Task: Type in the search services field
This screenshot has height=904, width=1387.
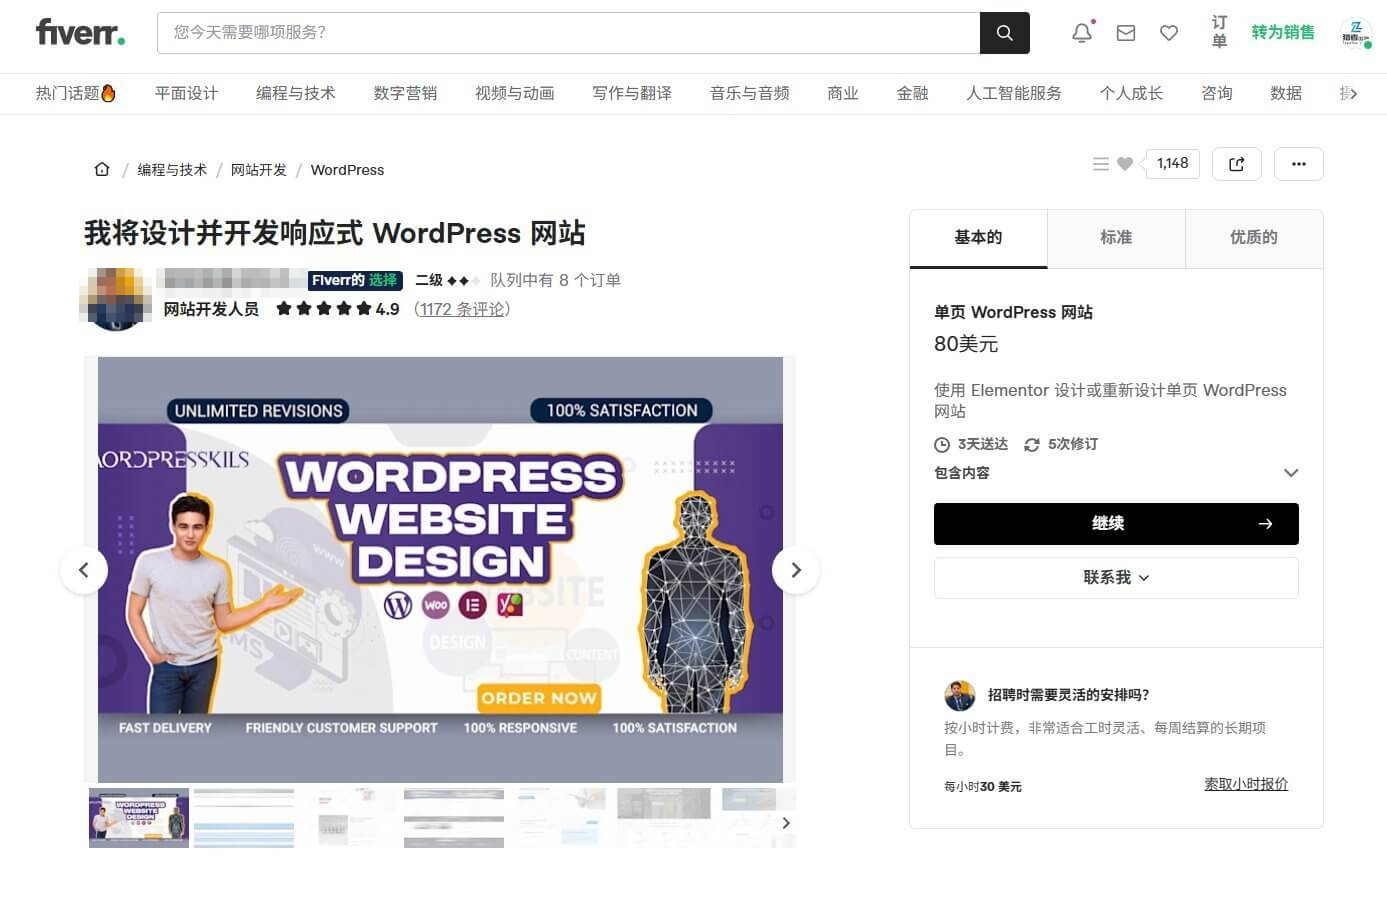Action: pos(568,33)
